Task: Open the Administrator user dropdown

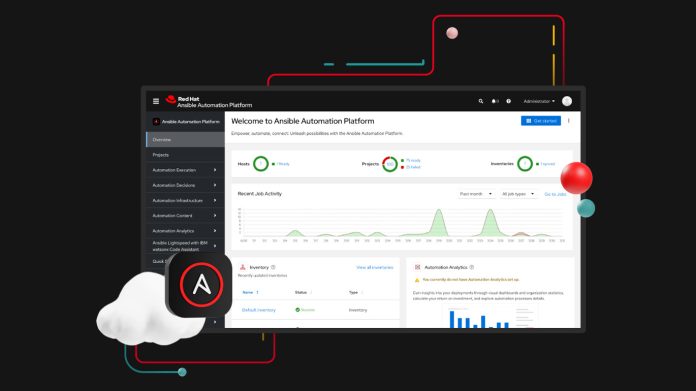Action: pos(539,101)
